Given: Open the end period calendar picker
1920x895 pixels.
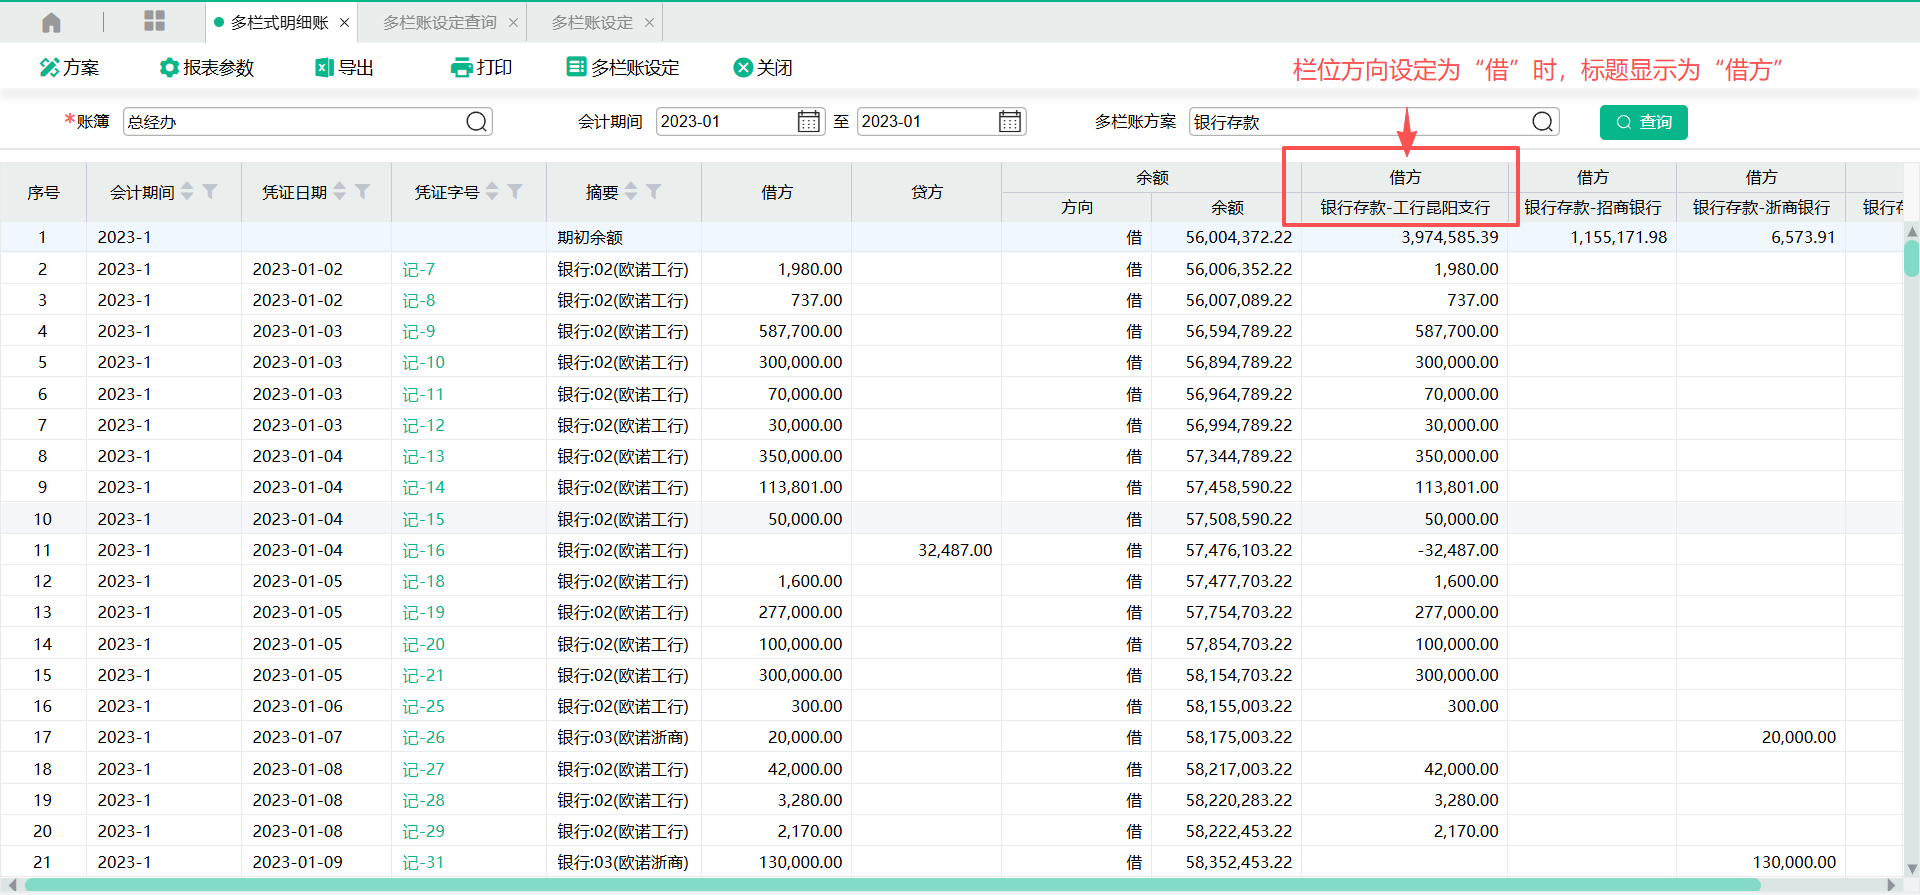Looking at the screenshot, I should [1010, 122].
